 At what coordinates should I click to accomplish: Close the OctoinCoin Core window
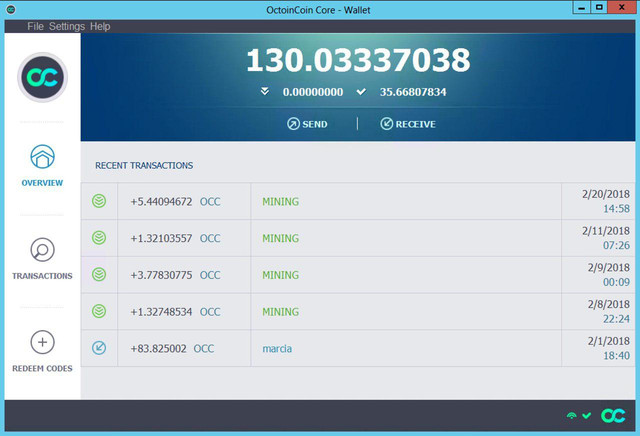[622, 7]
